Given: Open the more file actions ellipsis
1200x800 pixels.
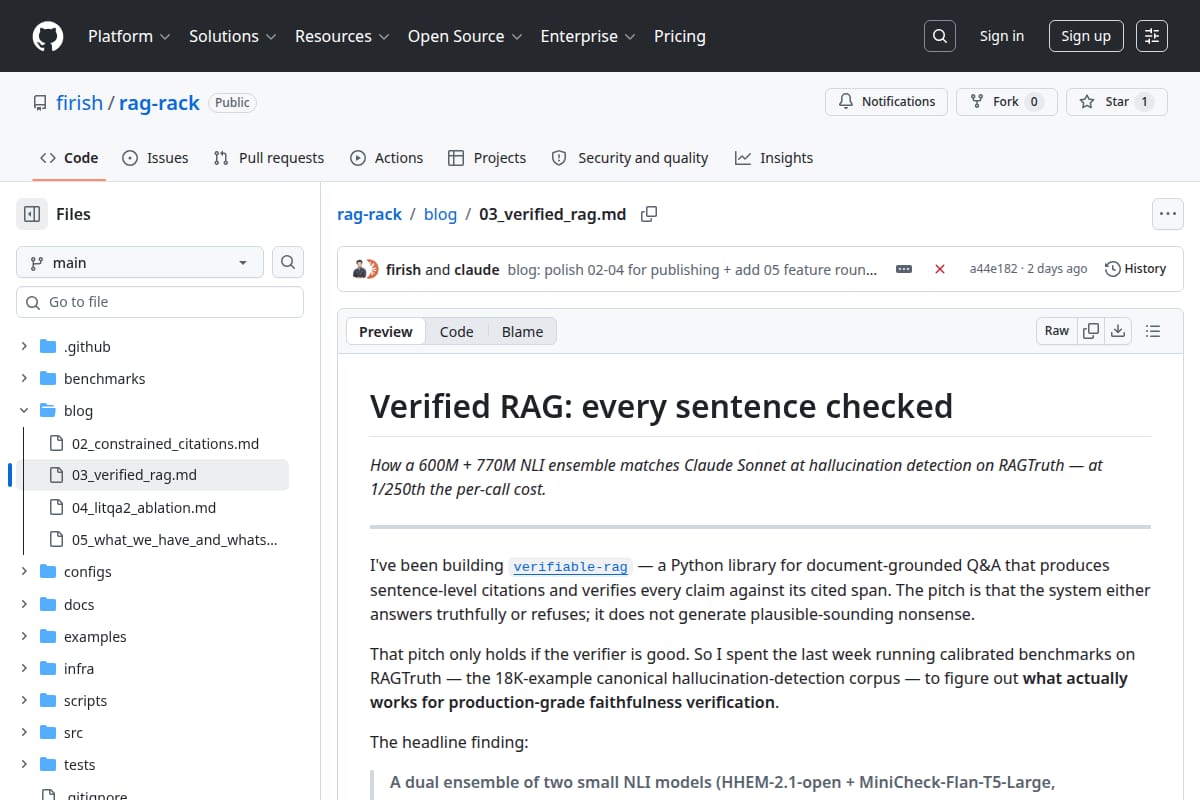Looking at the screenshot, I should [x=1168, y=214].
